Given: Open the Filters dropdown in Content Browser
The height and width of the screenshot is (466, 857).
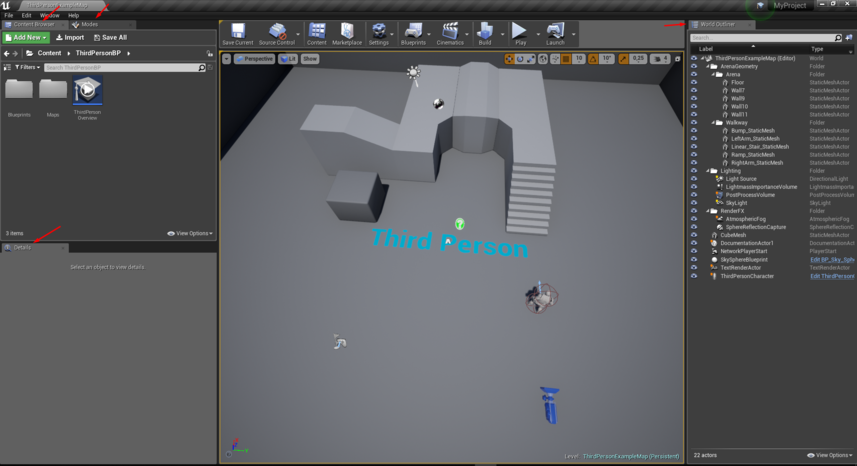Looking at the screenshot, I should [x=27, y=67].
